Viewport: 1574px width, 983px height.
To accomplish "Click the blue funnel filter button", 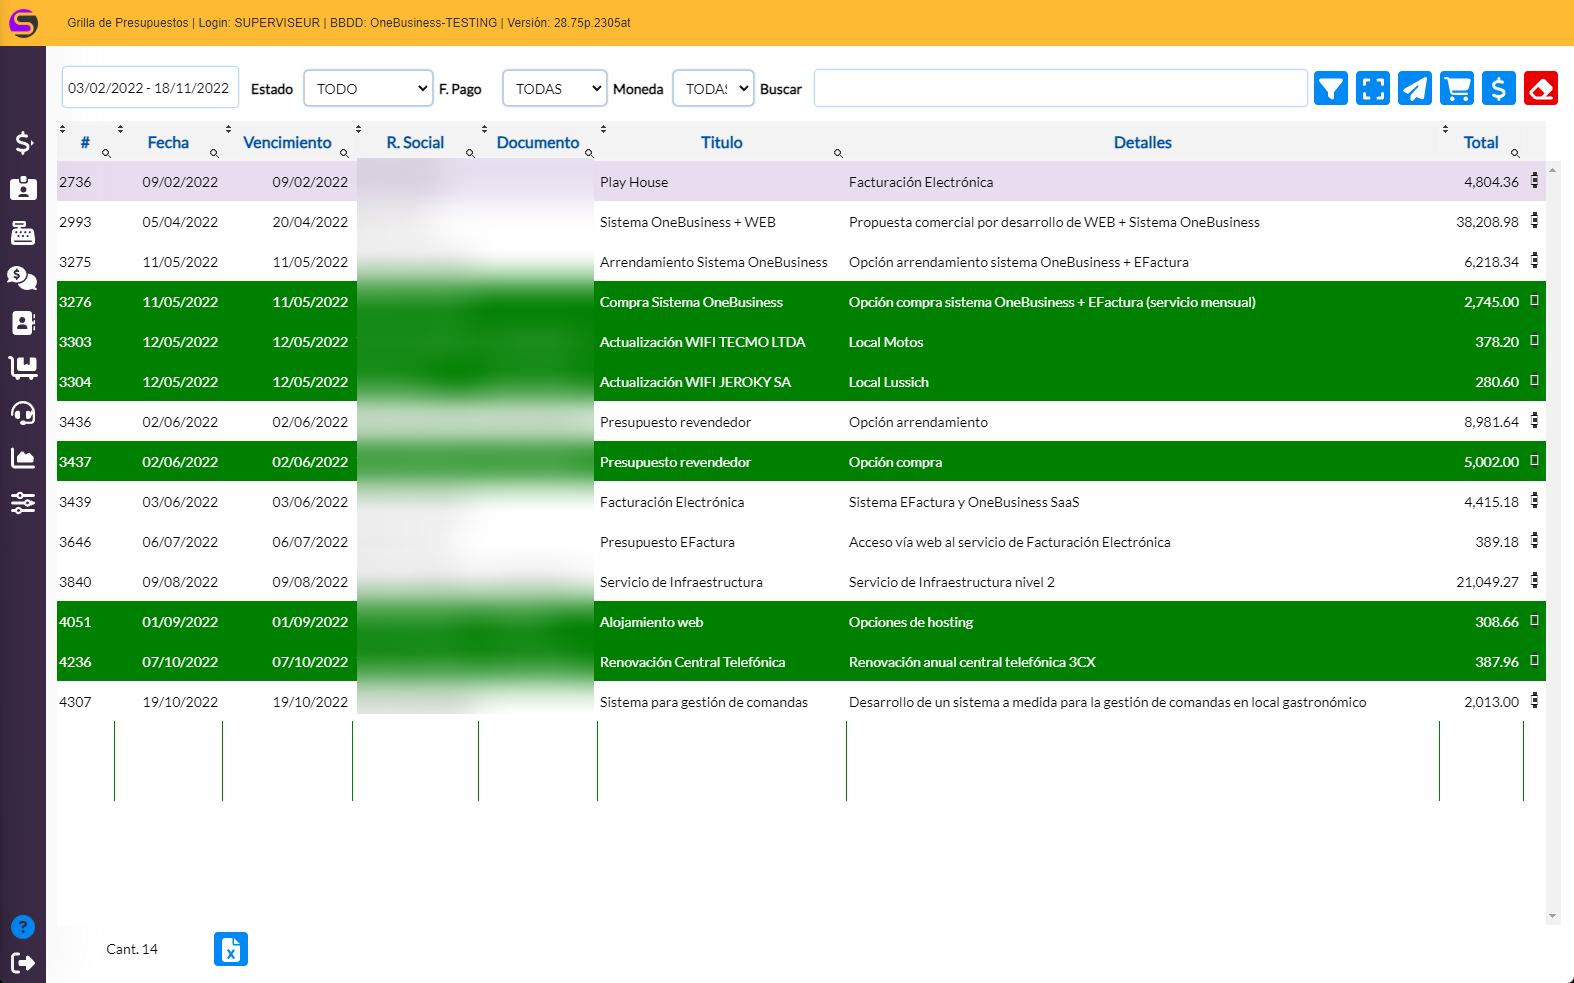I will click(1330, 89).
